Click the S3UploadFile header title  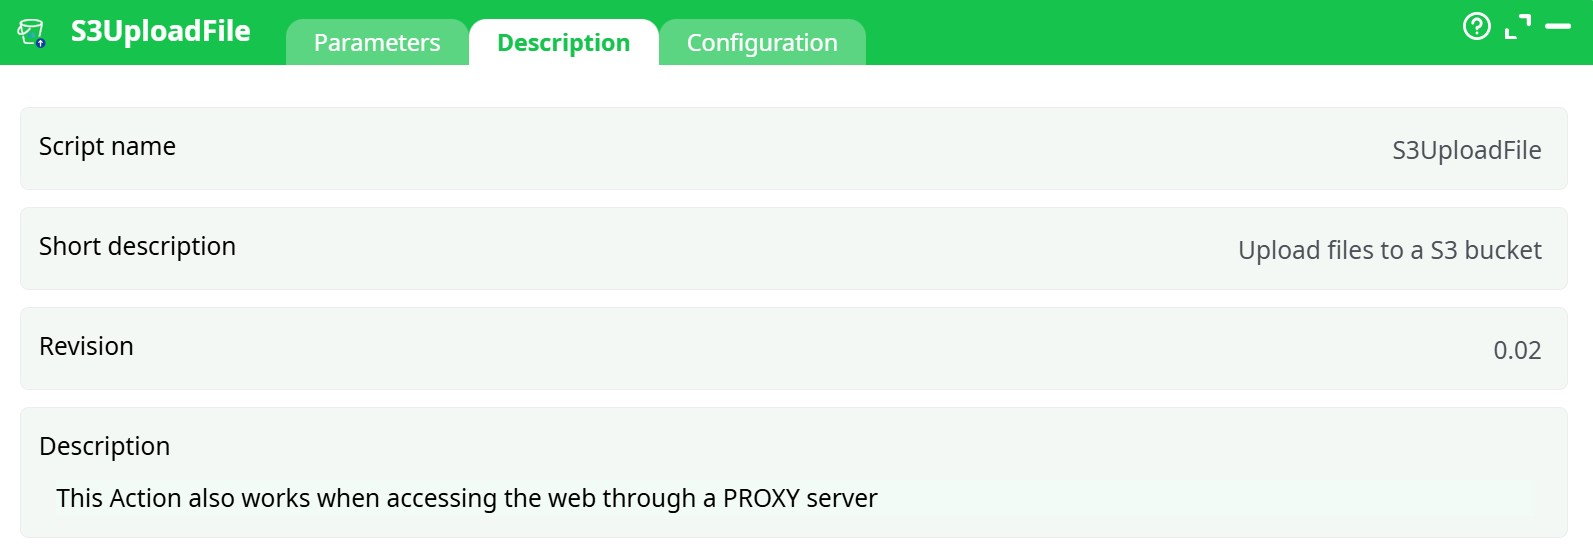coord(160,32)
